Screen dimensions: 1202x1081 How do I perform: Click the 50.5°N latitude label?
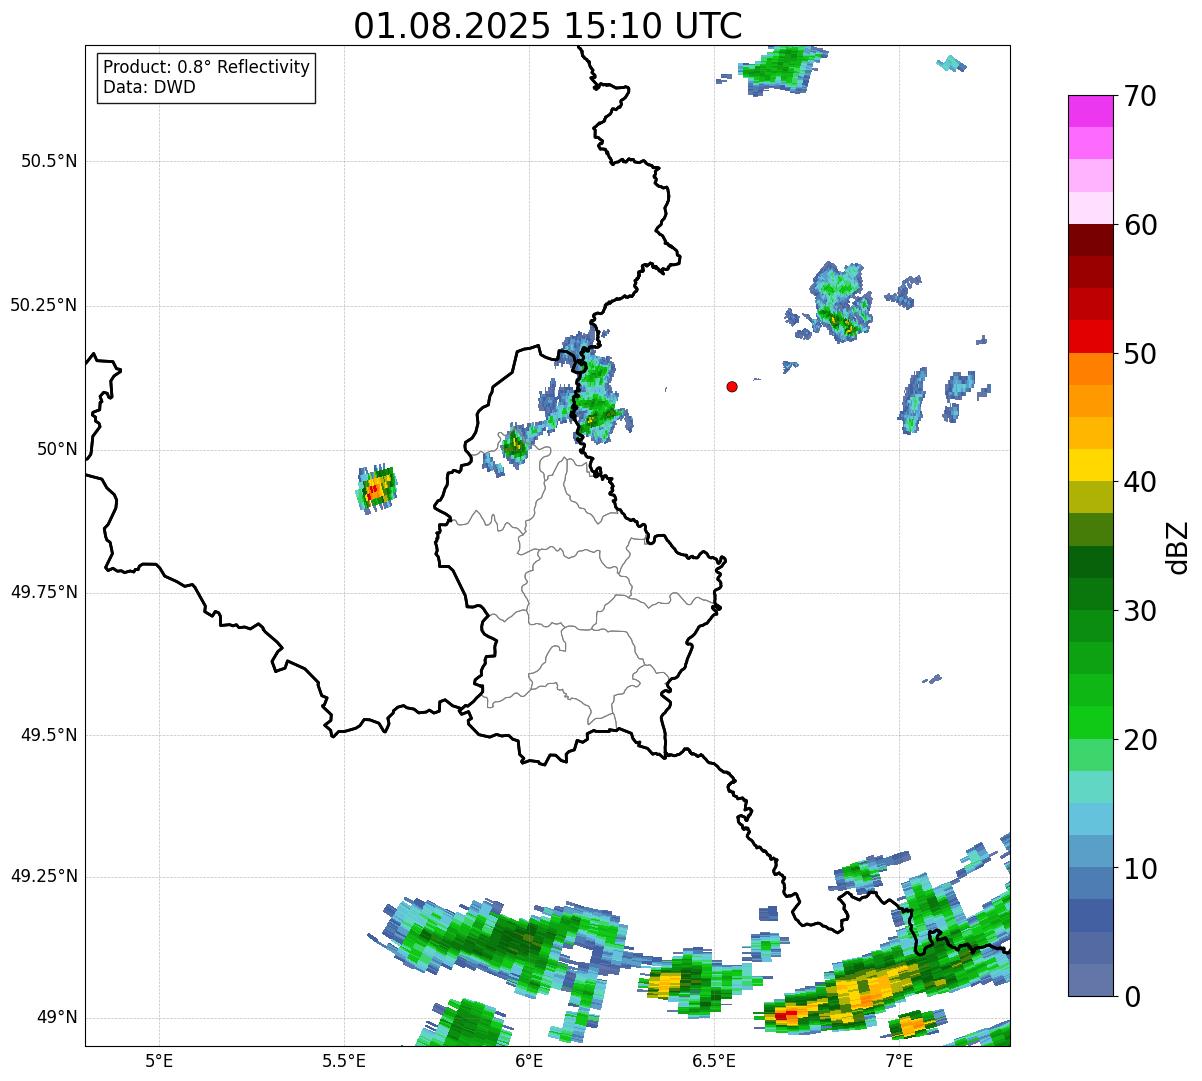pos(49,161)
